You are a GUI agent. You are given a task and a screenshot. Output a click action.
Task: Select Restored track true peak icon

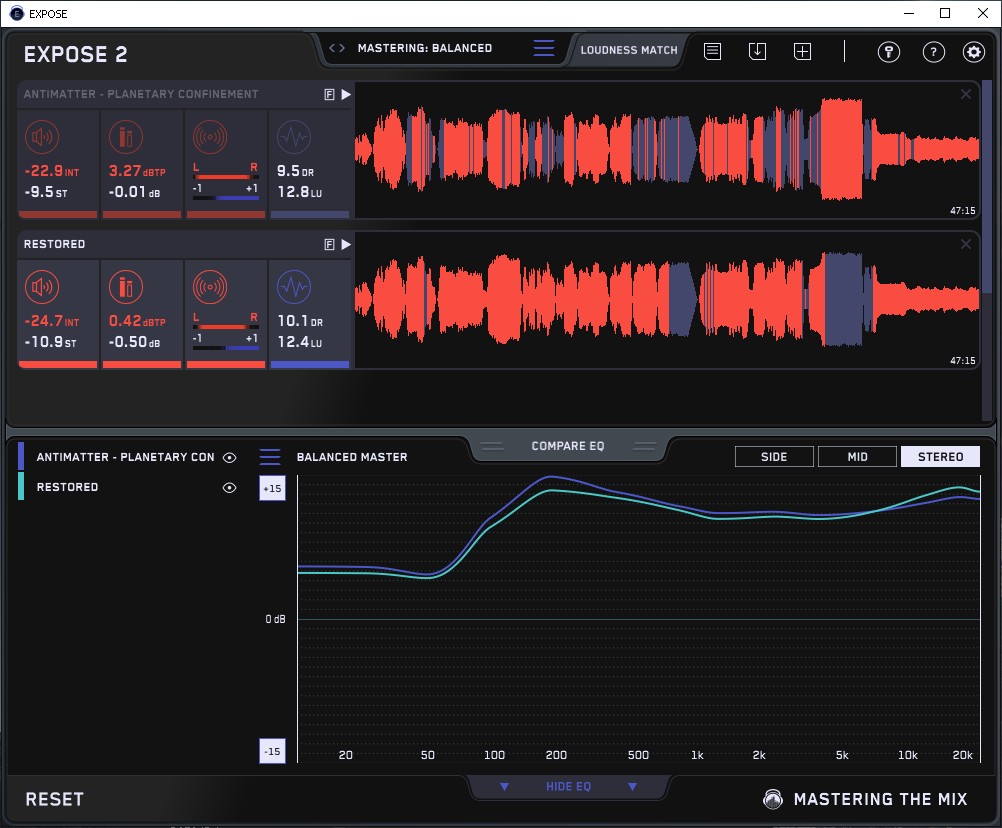coord(126,287)
